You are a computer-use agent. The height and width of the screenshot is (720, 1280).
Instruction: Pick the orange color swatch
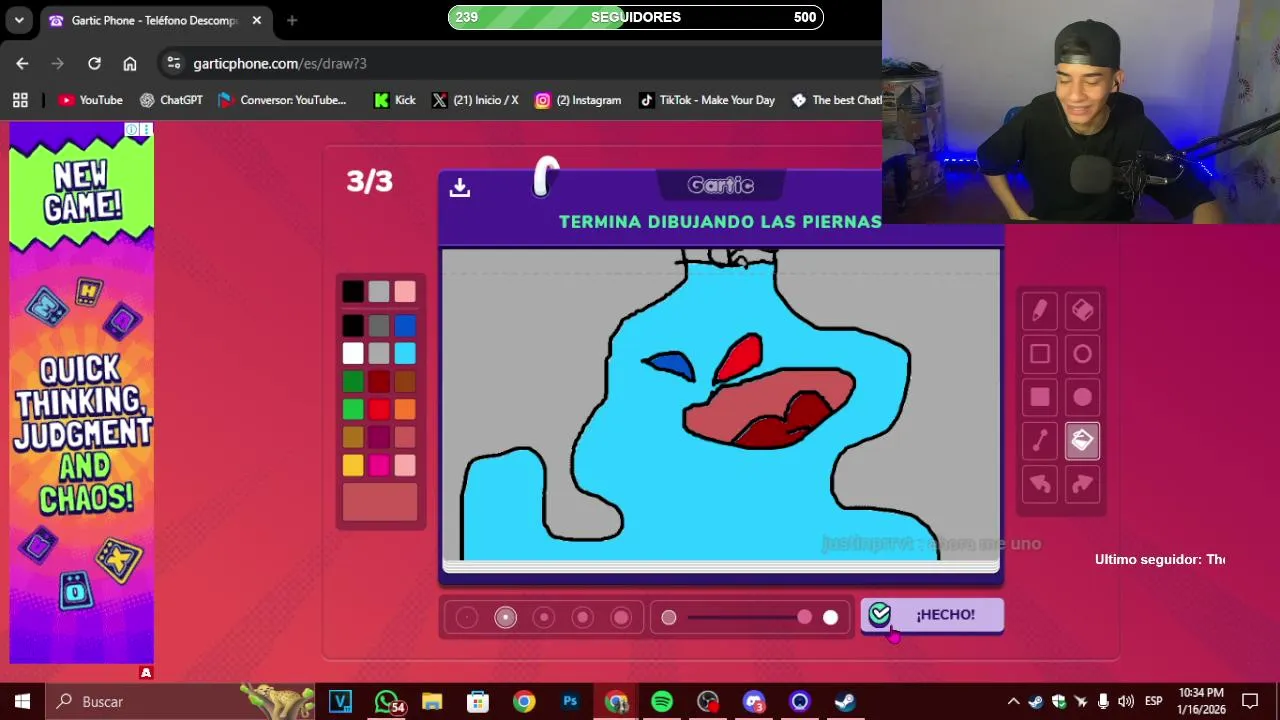[x=405, y=409]
